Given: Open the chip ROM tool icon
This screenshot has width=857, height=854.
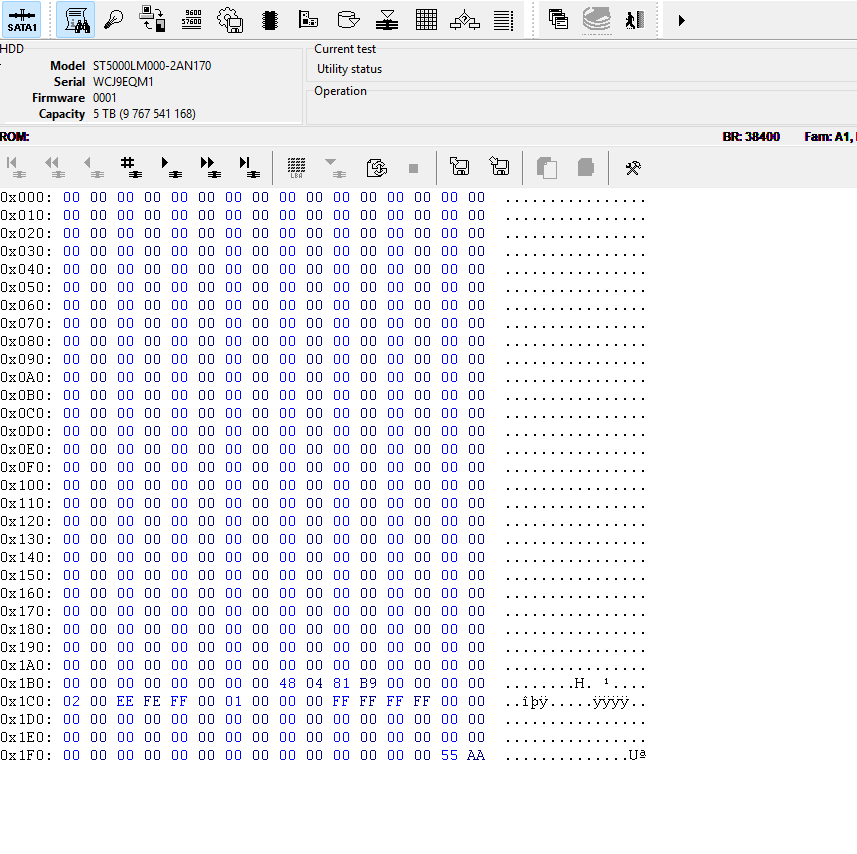Looking at the screenshot, I should 269,19.
